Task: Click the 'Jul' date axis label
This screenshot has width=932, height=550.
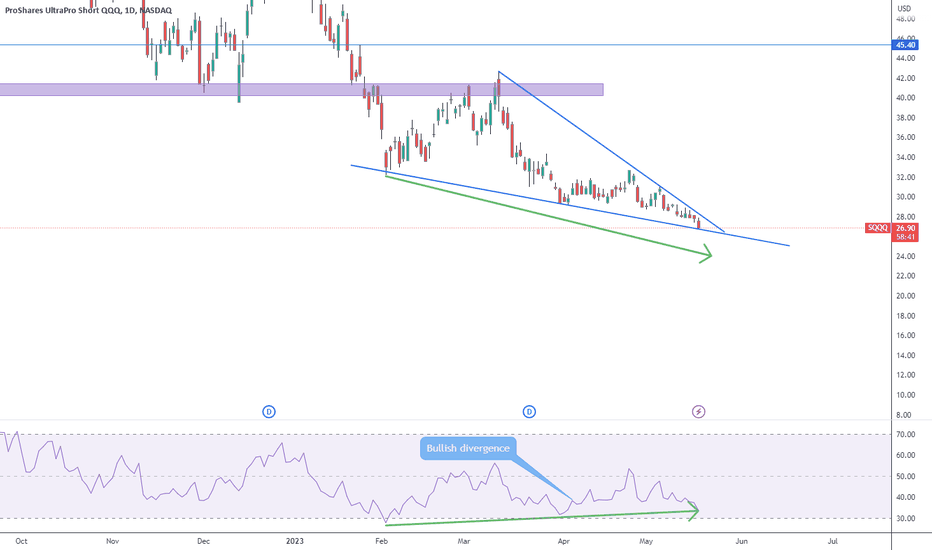Action: click(x=833, y=541)
